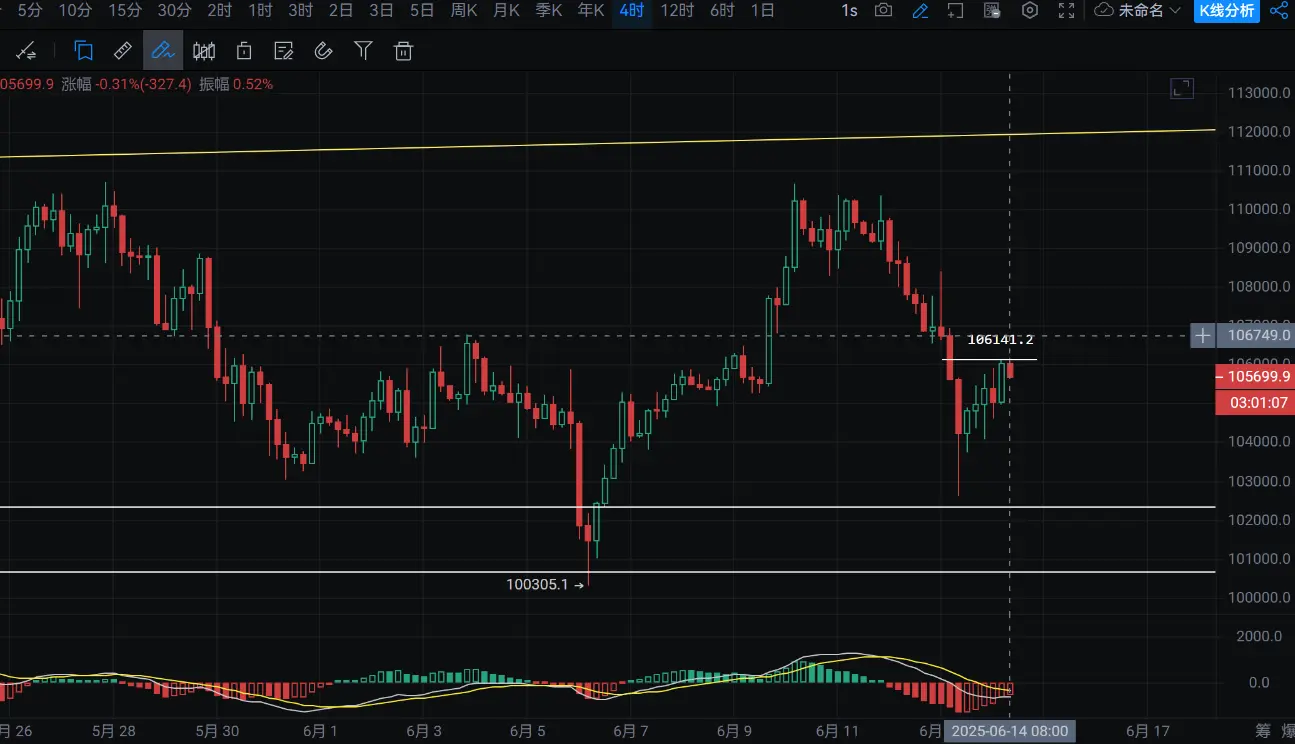
Task: Select the active 4时 timeframe
Action: [x=632, y=11]
